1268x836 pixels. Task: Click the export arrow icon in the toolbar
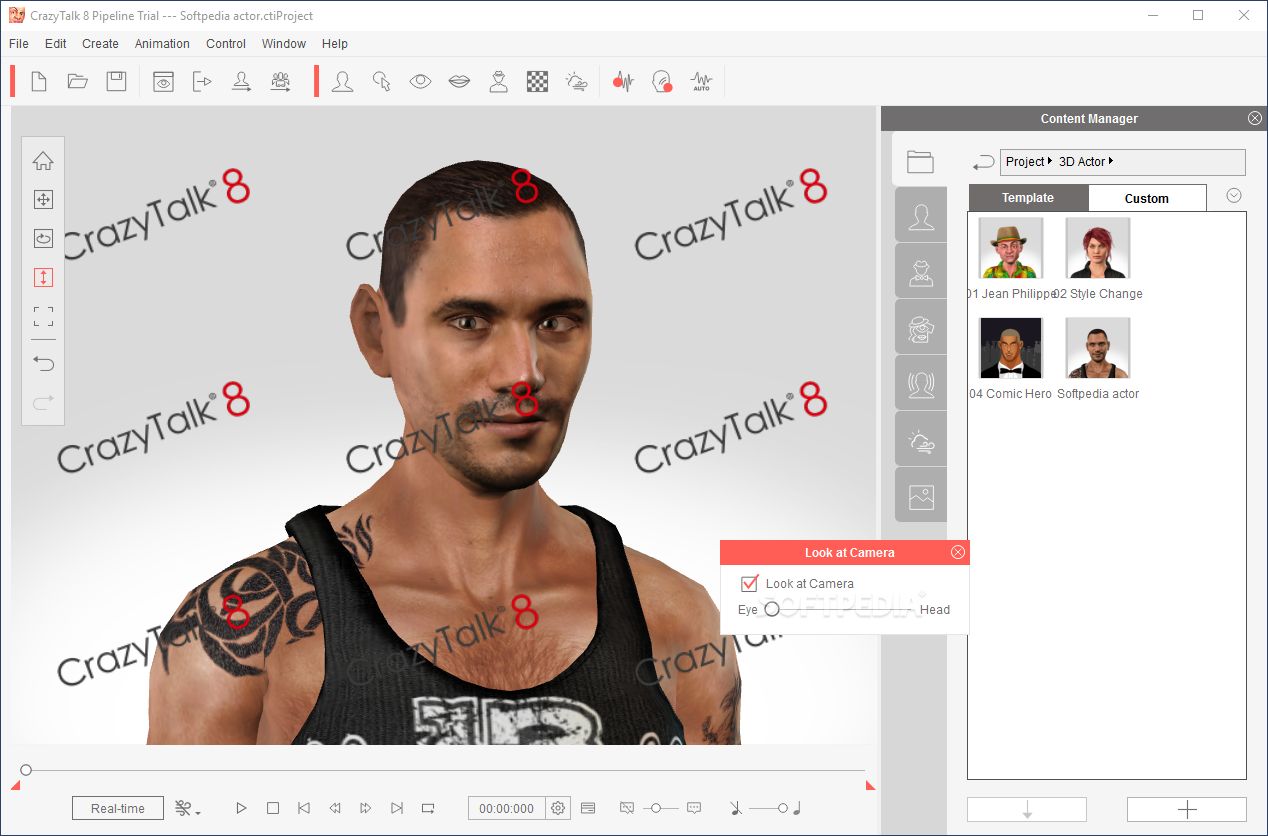click(x=202, y=82)
